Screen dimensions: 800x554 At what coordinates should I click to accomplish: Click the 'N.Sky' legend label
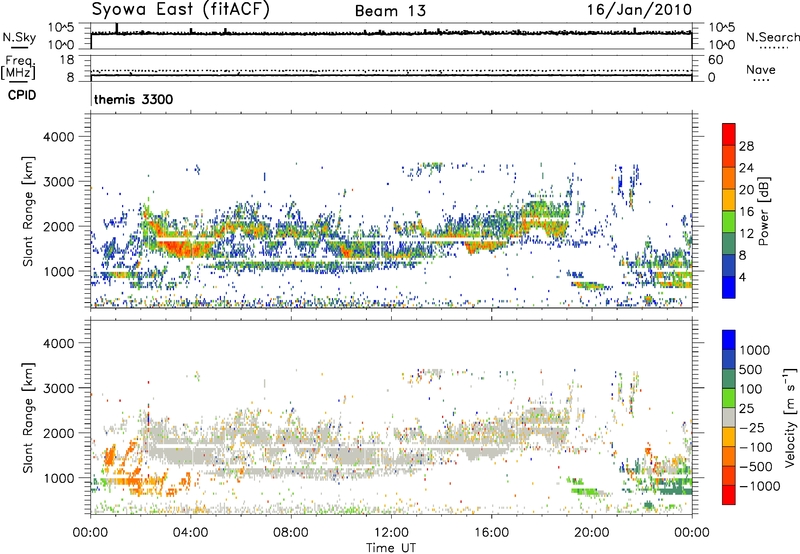click(19, 37)
